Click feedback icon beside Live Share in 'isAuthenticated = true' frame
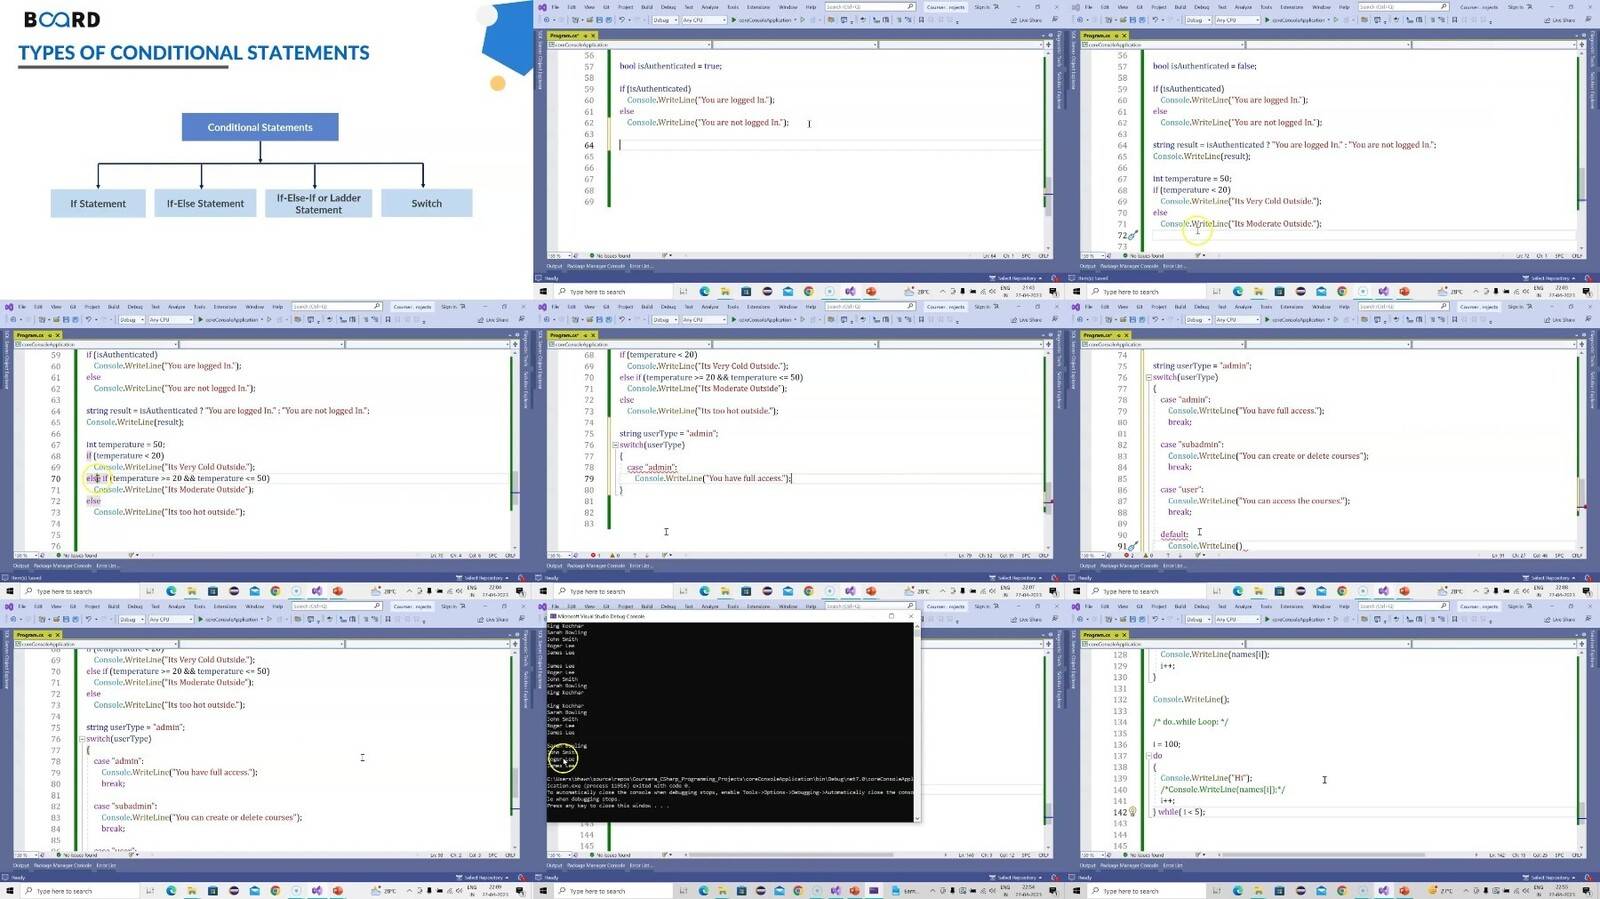Viewport: 1600px width, 899px height. (1055, 20)
